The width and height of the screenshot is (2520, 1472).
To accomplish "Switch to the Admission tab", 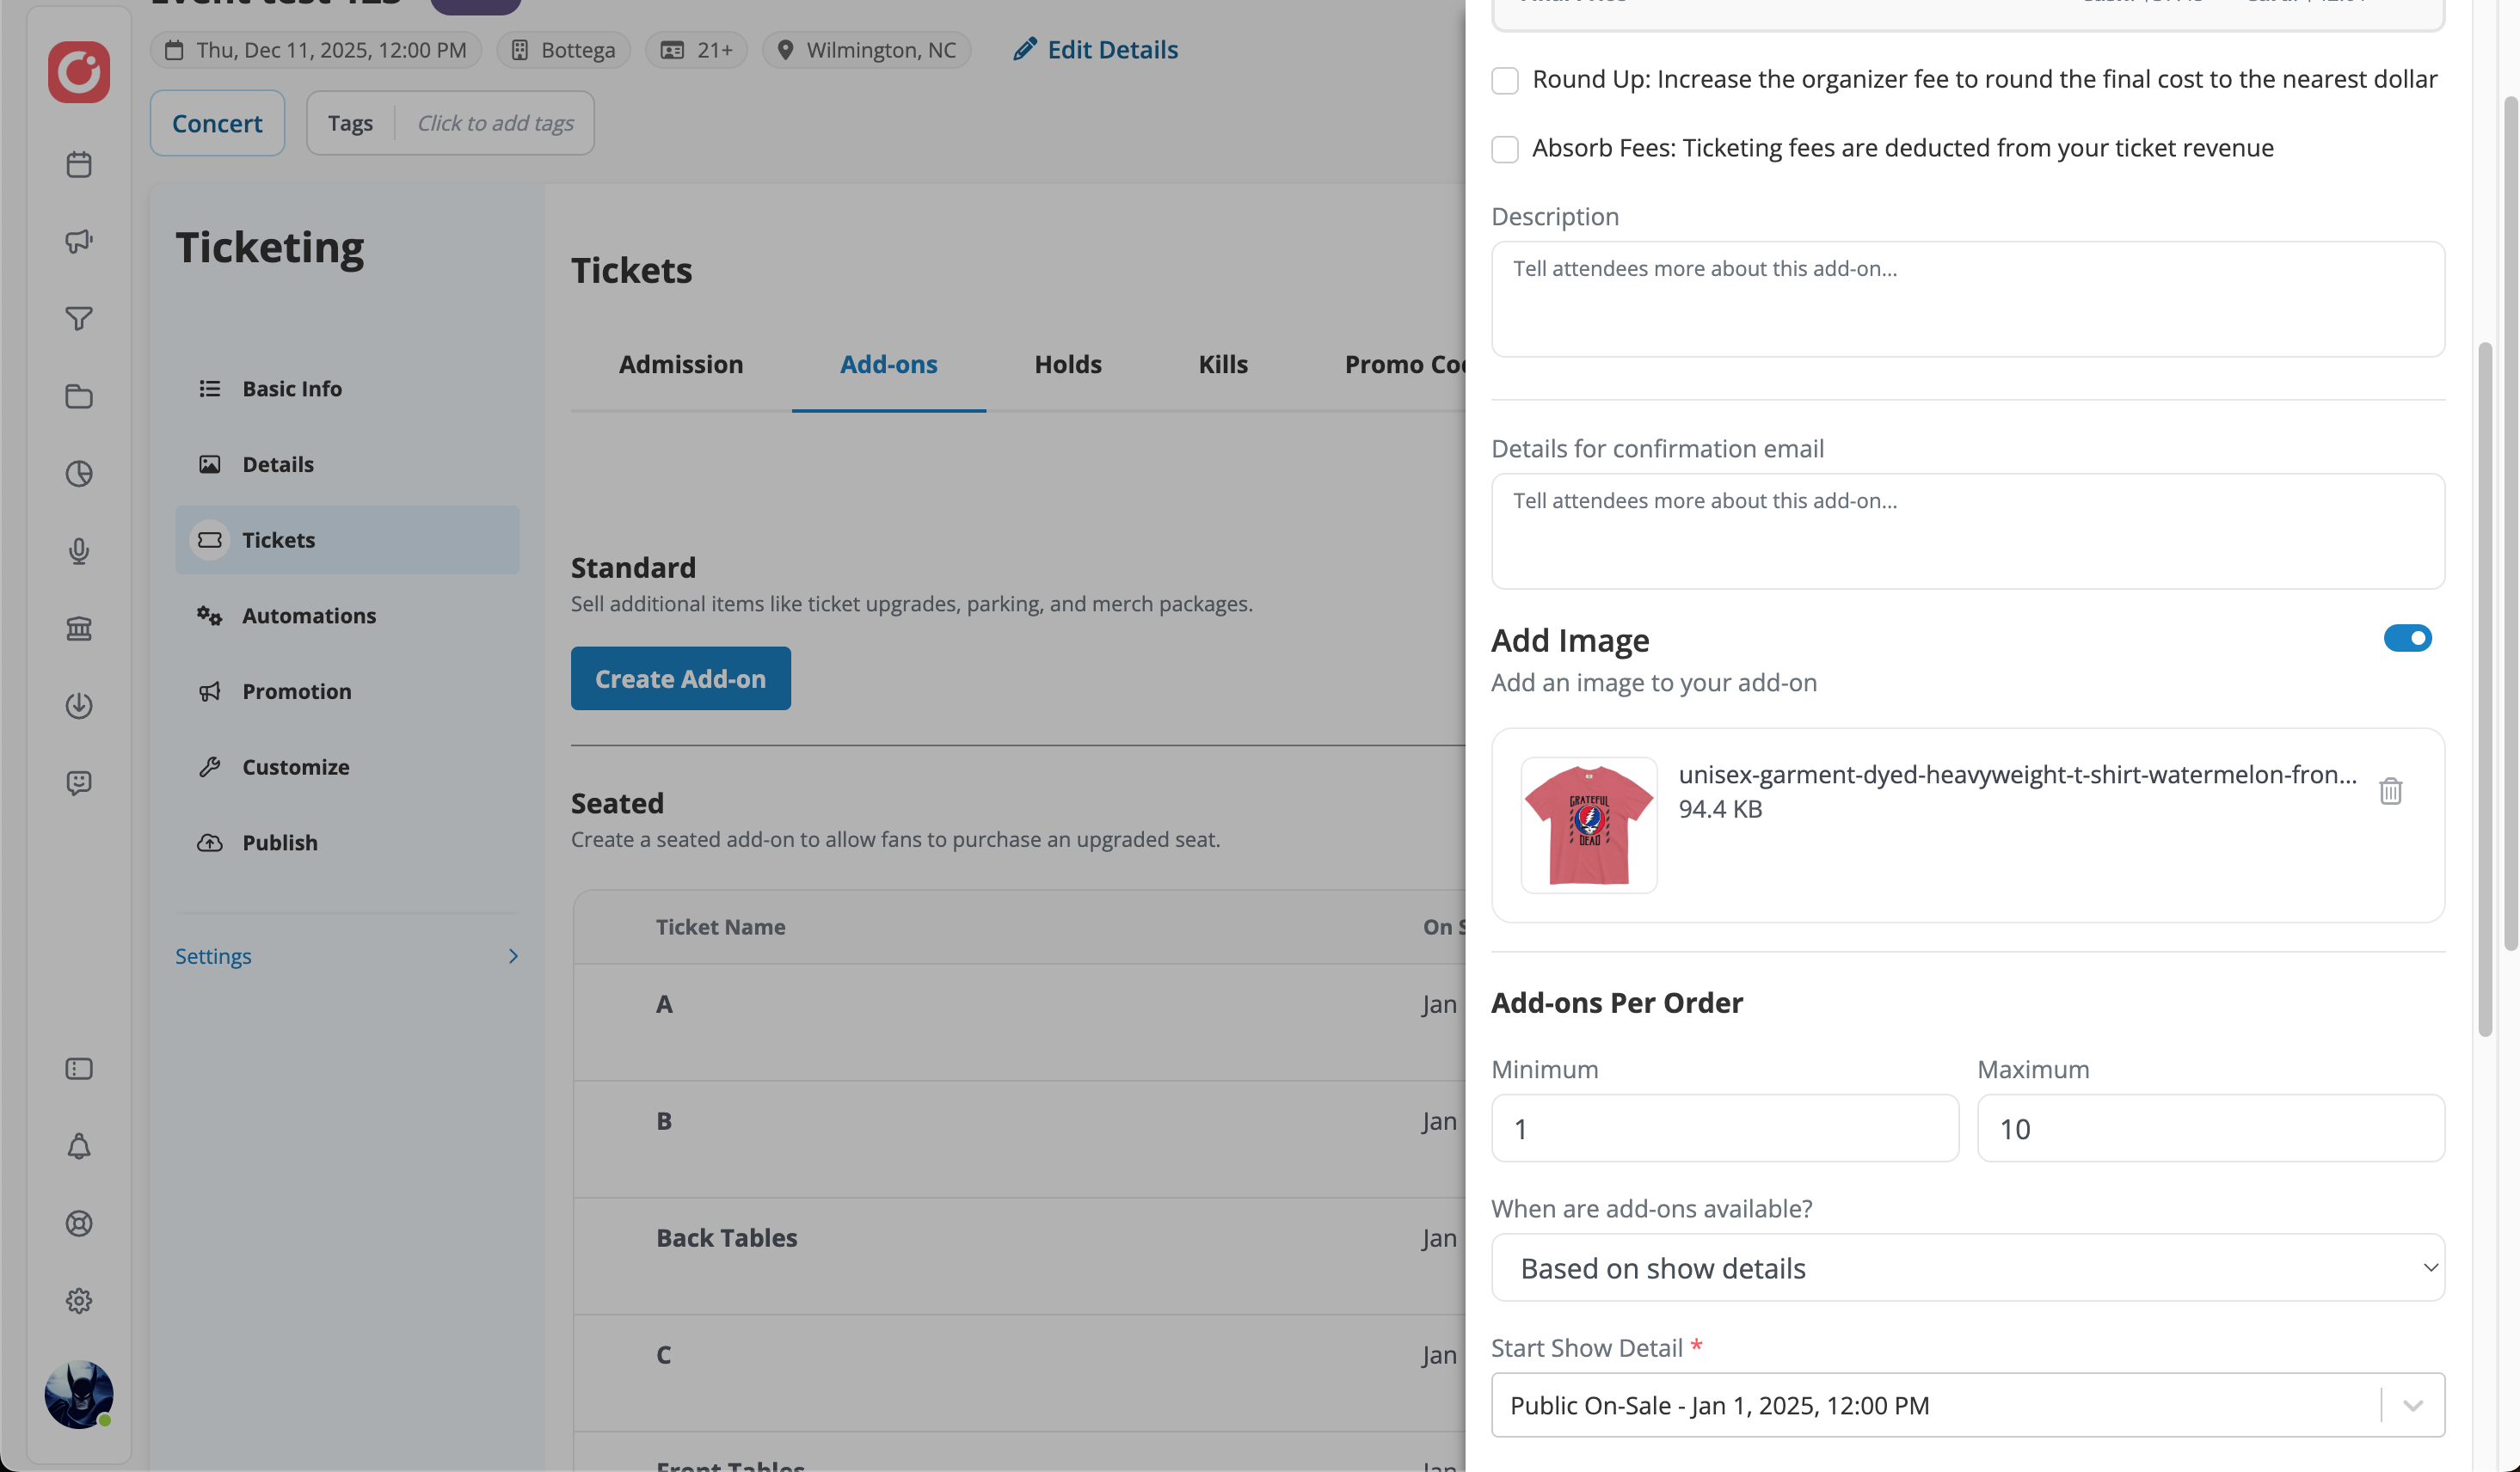I will 680,364.
